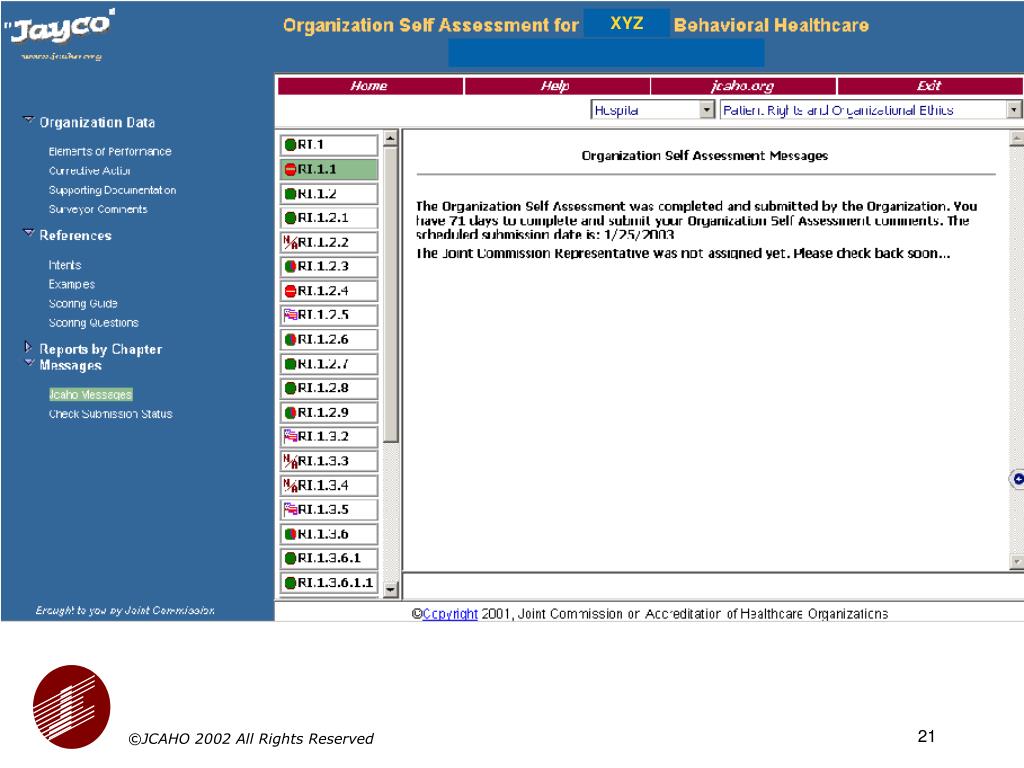Click the green status icon beside RI.1.3.6.1.1
Viewport: 1024px width, 768px height.
coord(291,583)
